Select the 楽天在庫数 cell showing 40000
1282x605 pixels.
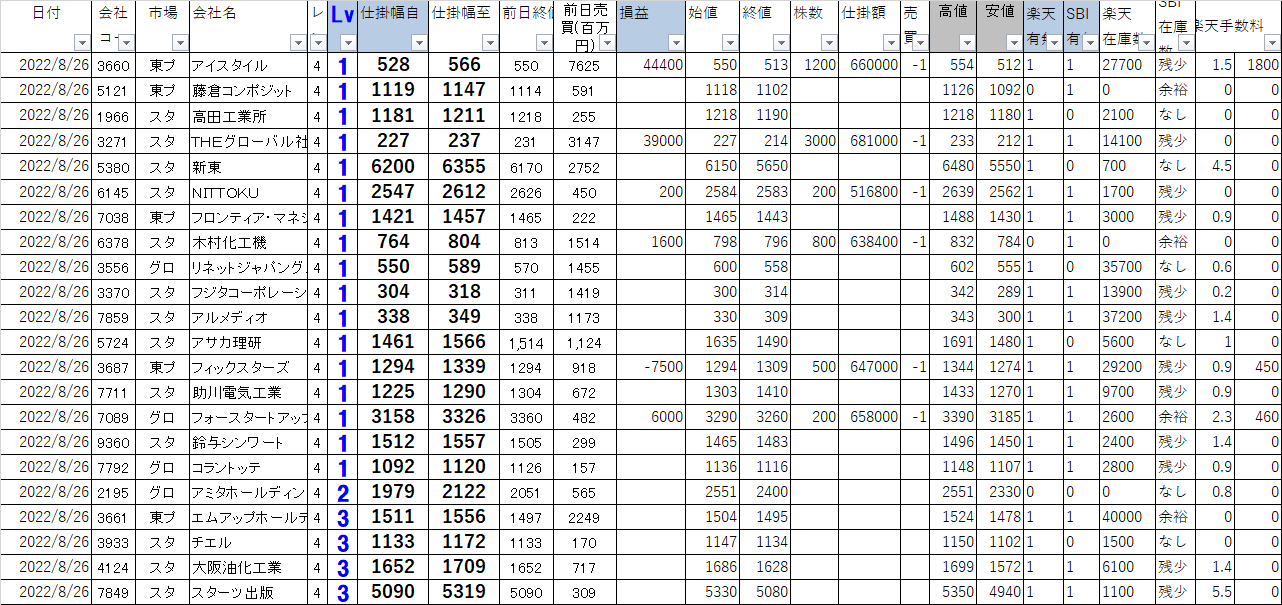(x=1128, y=517)
